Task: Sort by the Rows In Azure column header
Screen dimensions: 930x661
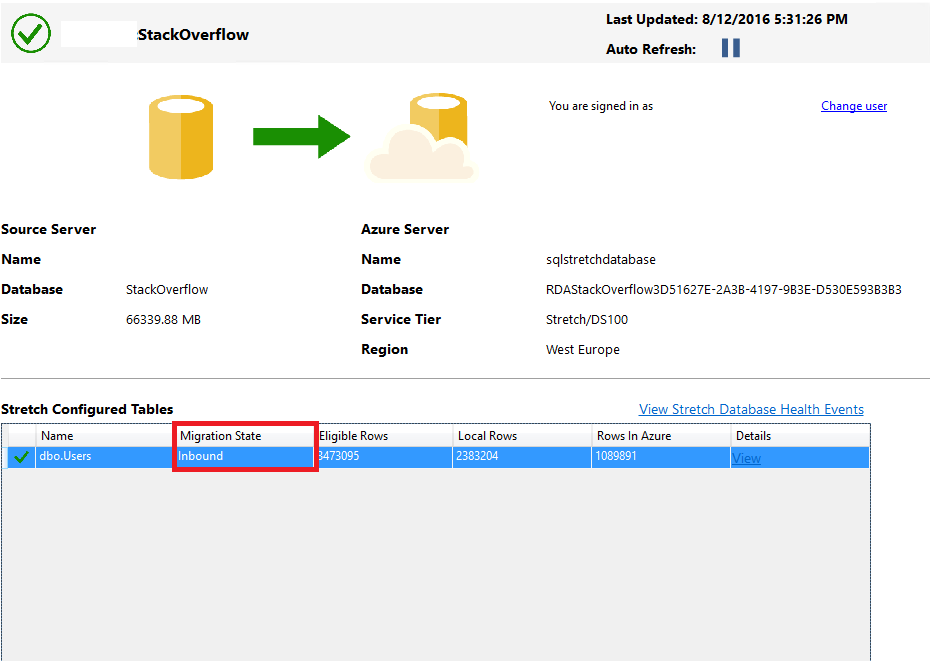Action: (661, 436)
